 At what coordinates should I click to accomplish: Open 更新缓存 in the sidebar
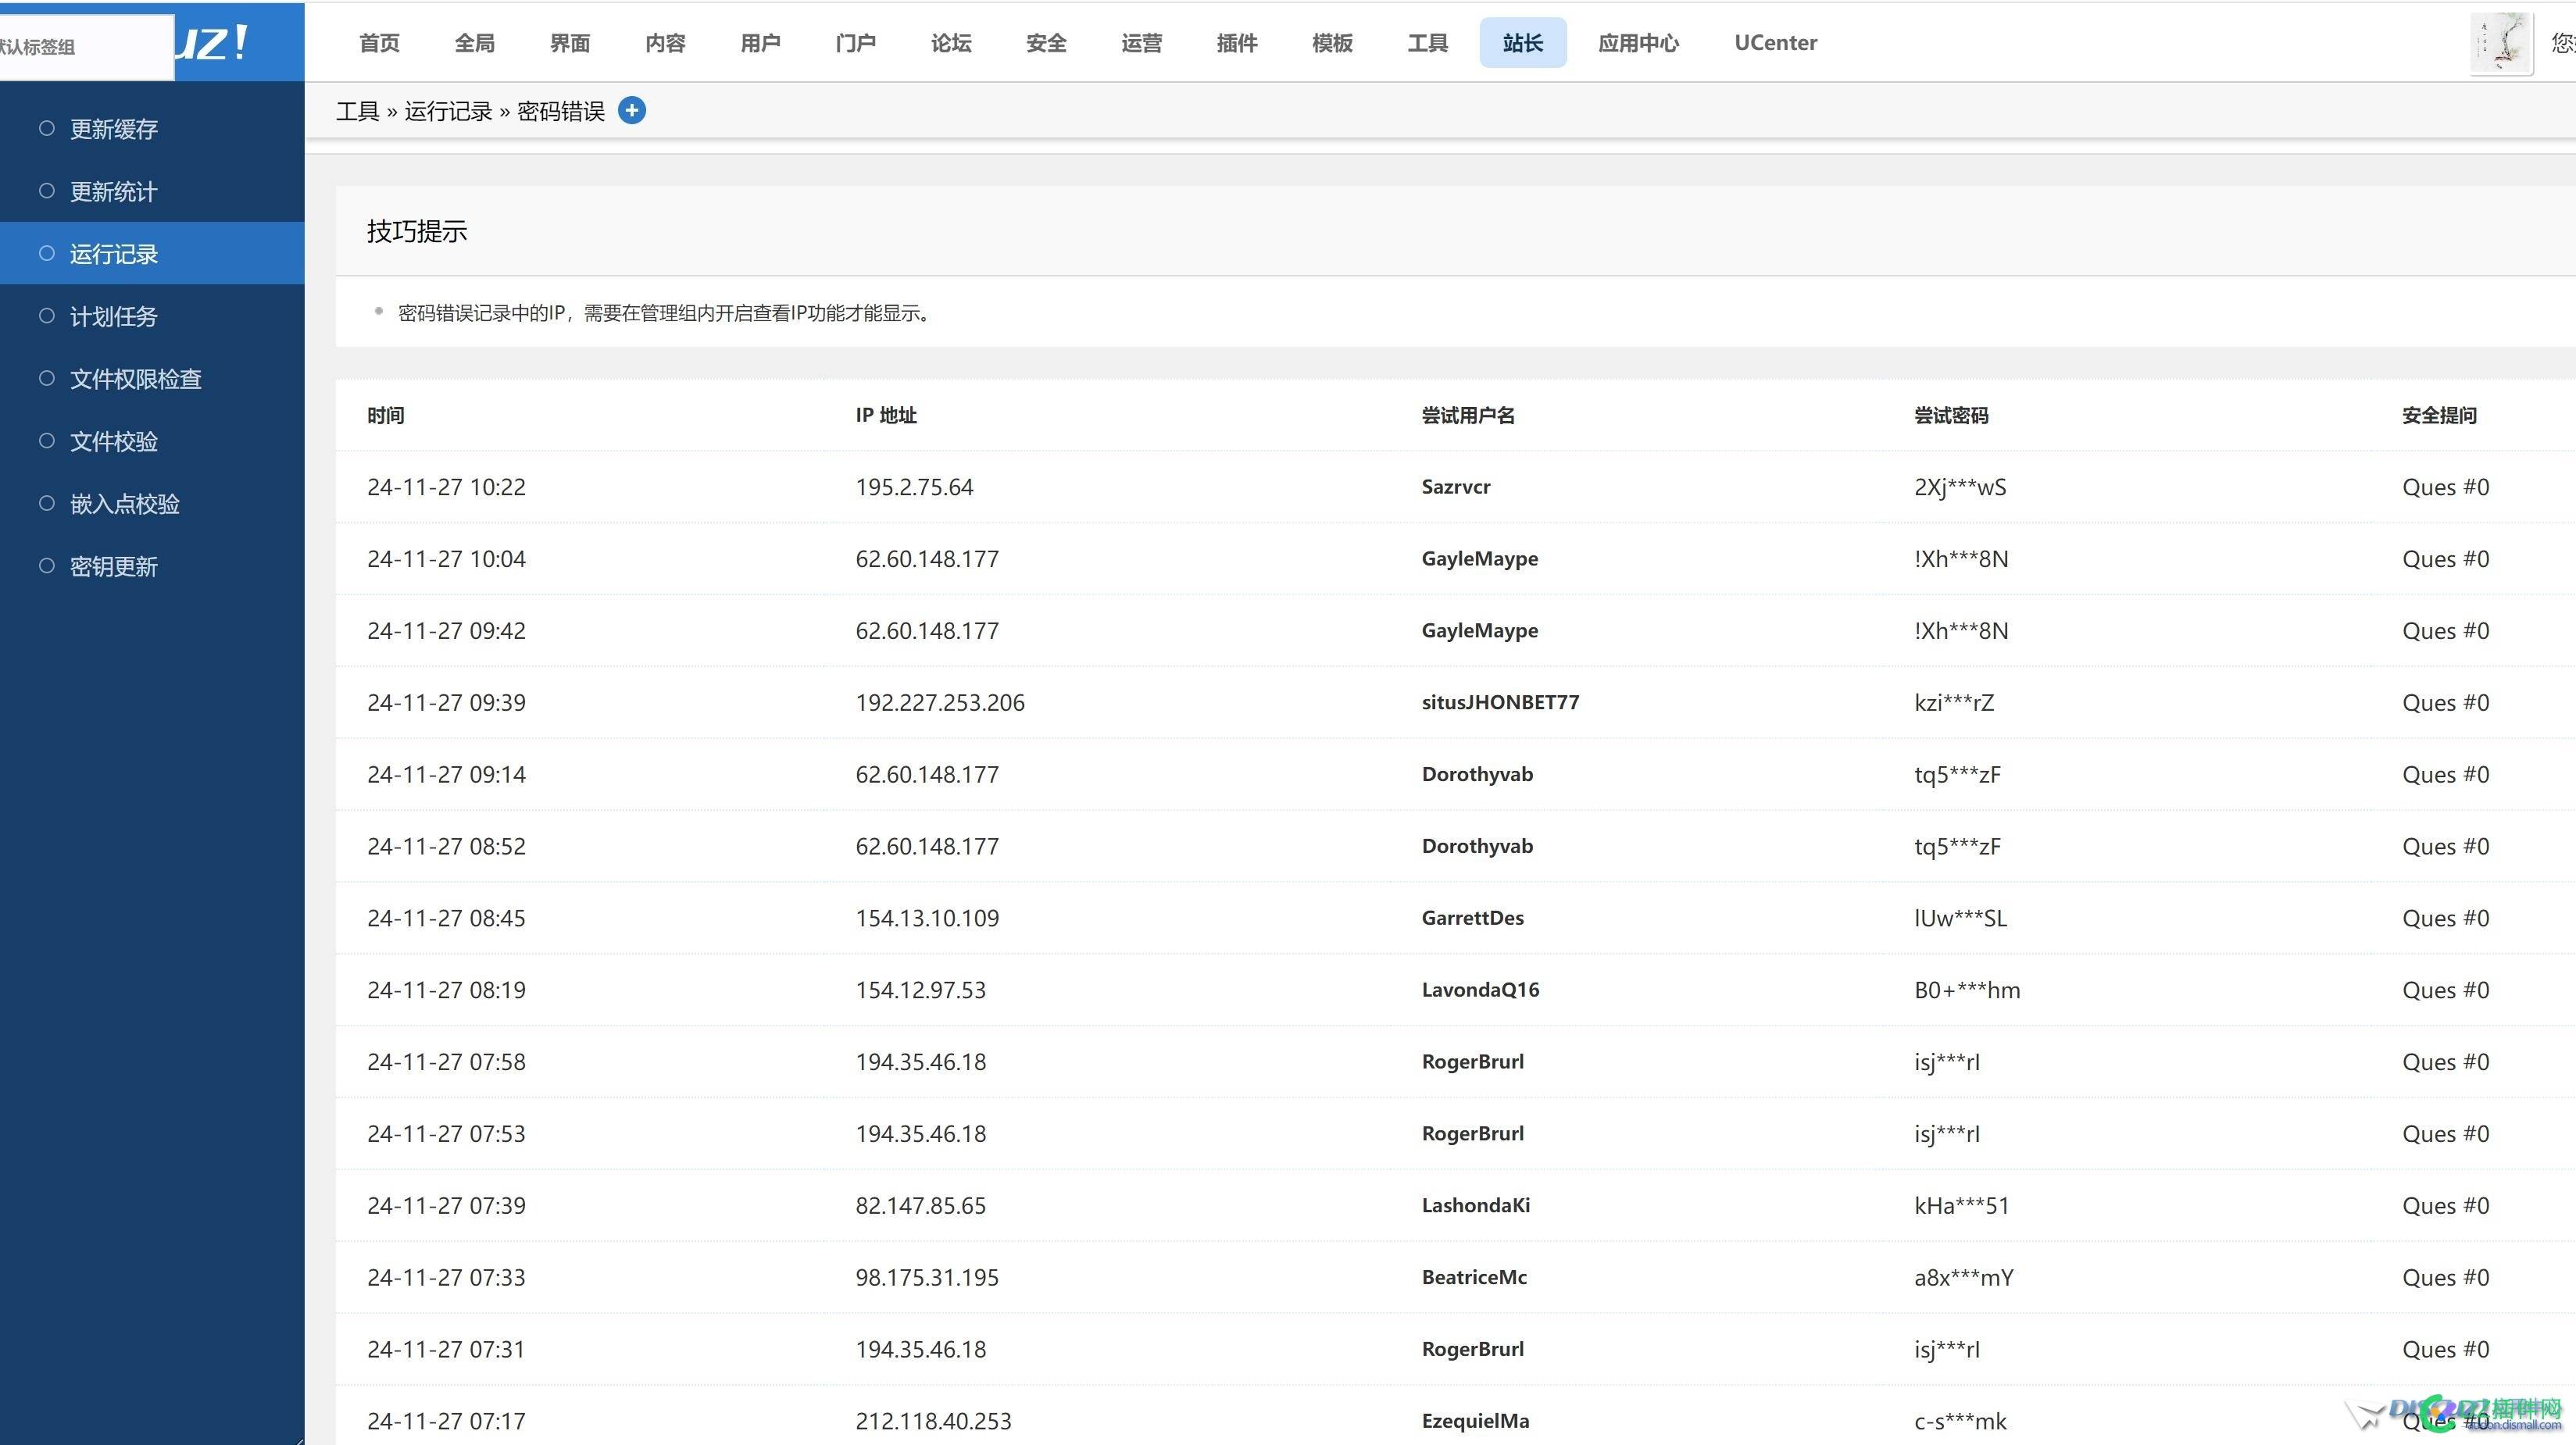[114, 129]
